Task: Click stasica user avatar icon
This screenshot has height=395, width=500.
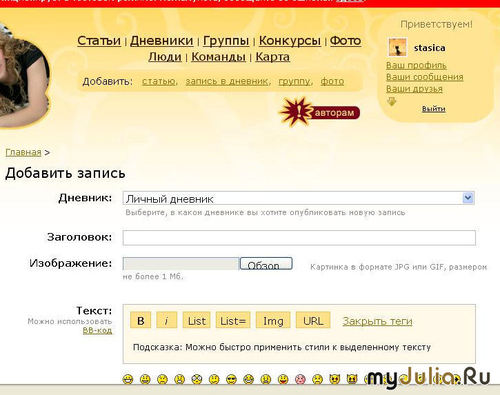Action: 397,47
